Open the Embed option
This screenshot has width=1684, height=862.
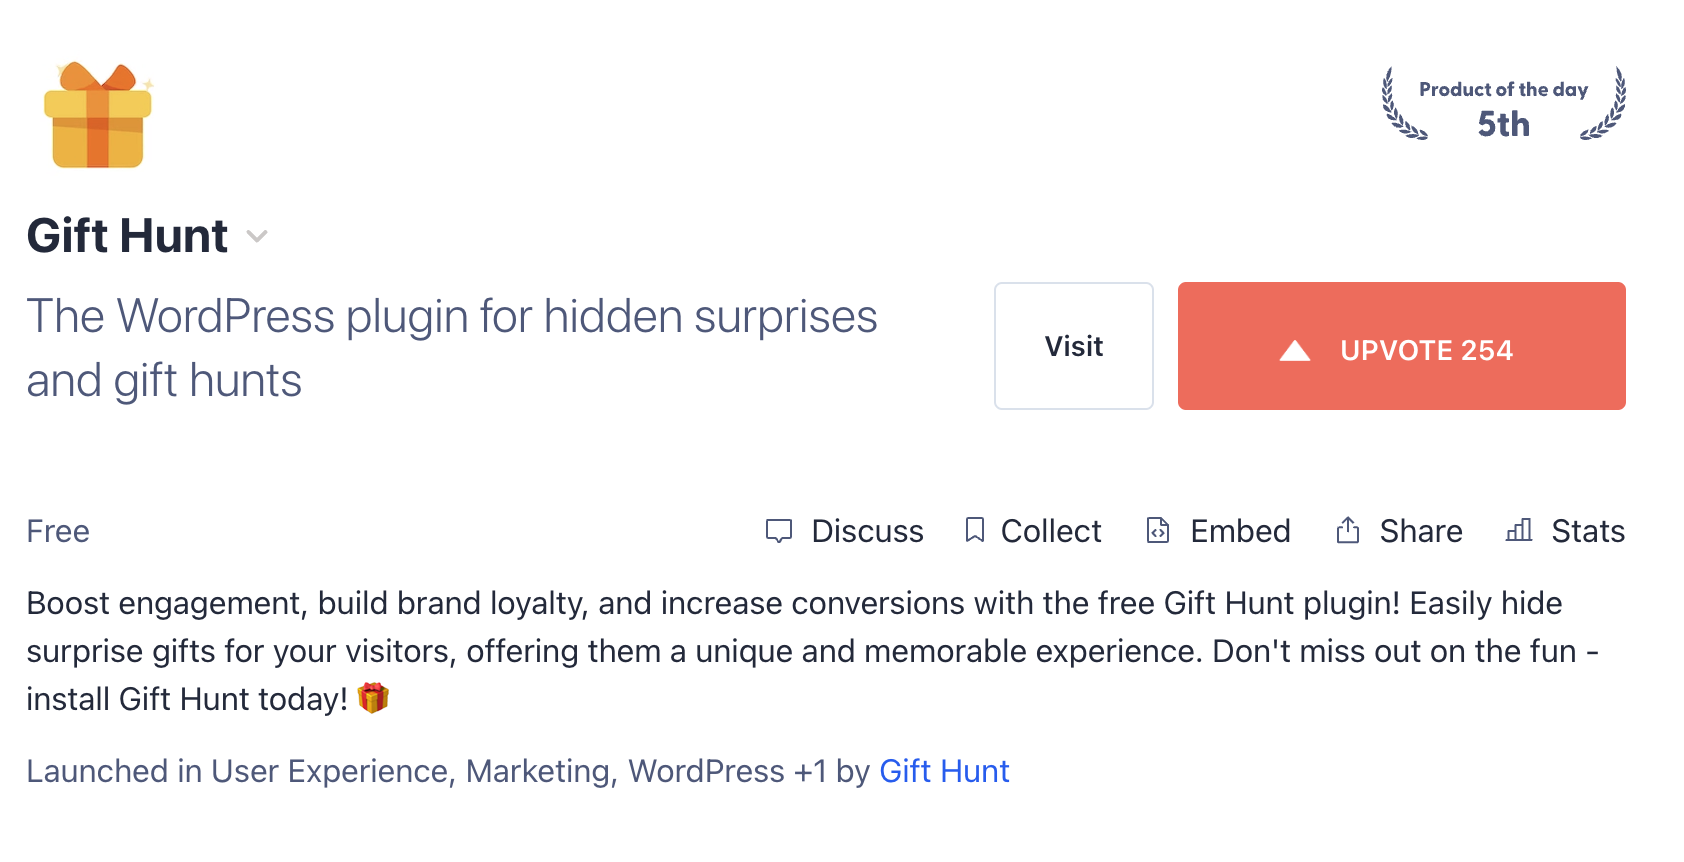point(1240,531)
